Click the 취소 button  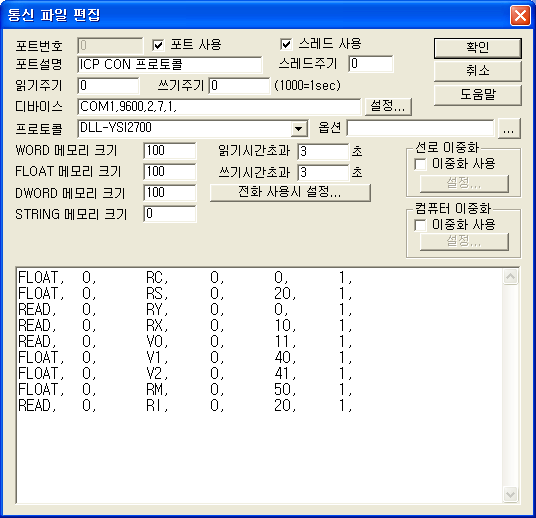click(478, 71)
